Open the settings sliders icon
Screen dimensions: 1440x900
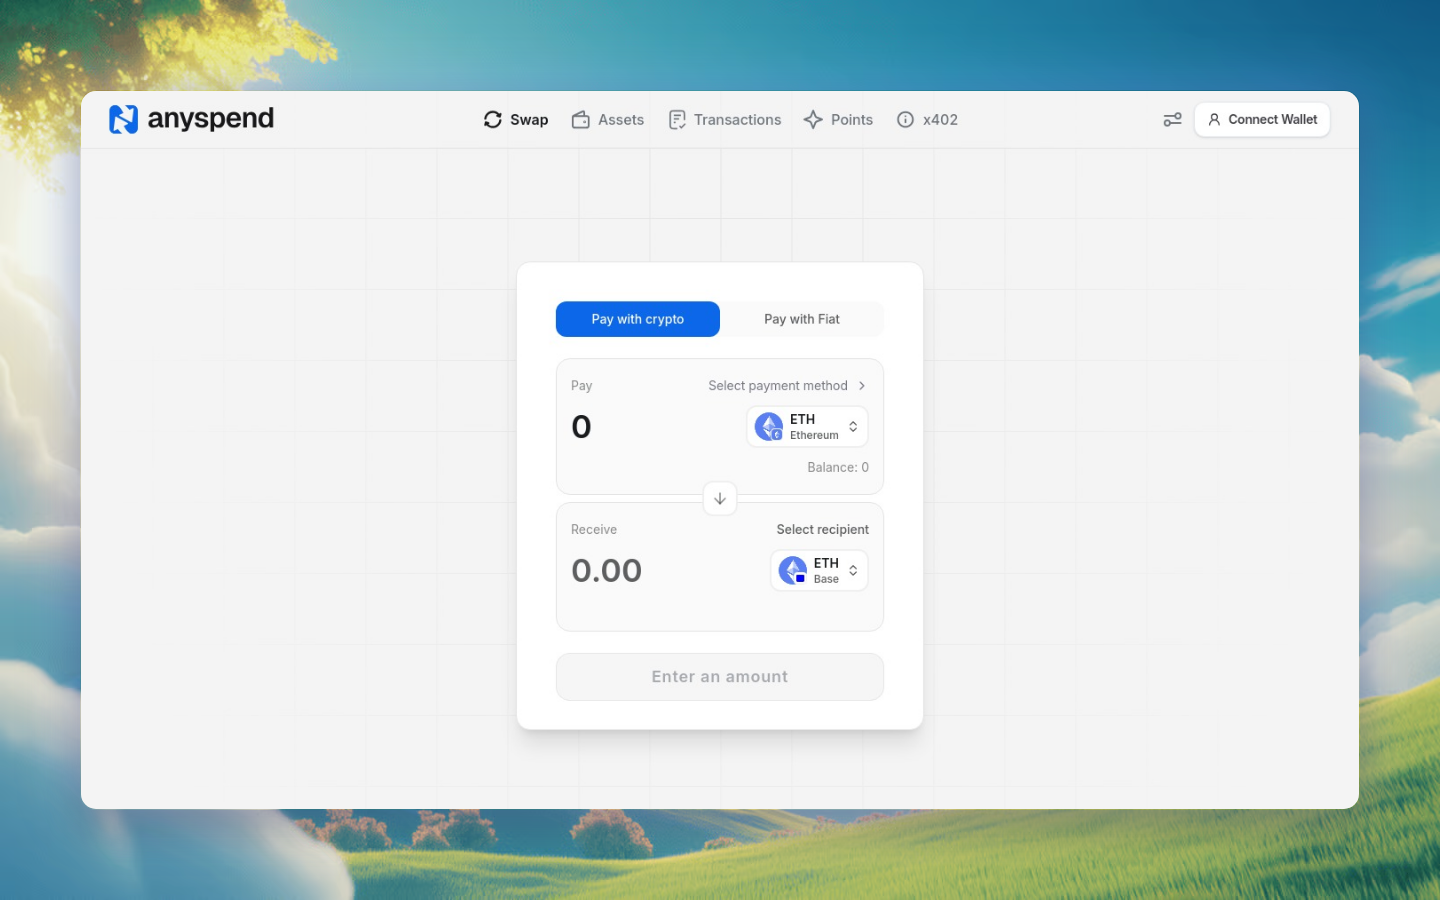1172,120
